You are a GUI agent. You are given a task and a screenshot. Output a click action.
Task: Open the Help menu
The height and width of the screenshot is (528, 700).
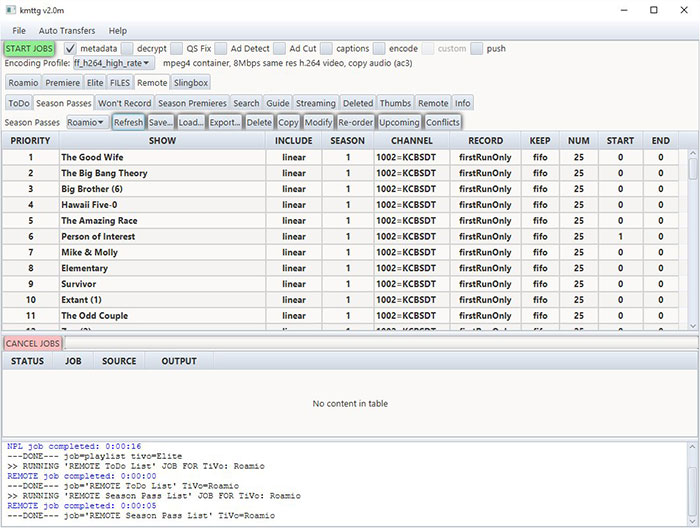118,31
